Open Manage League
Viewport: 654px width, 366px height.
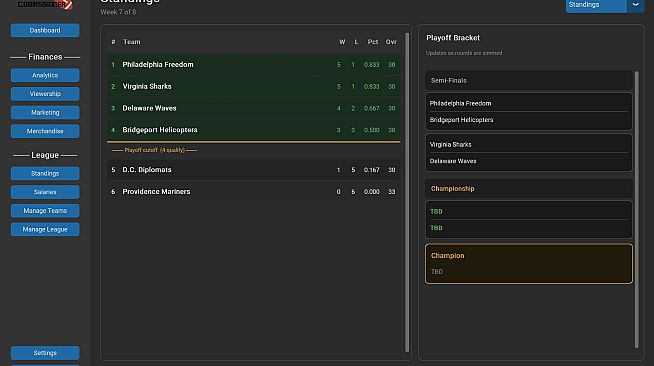pos(45,229)
